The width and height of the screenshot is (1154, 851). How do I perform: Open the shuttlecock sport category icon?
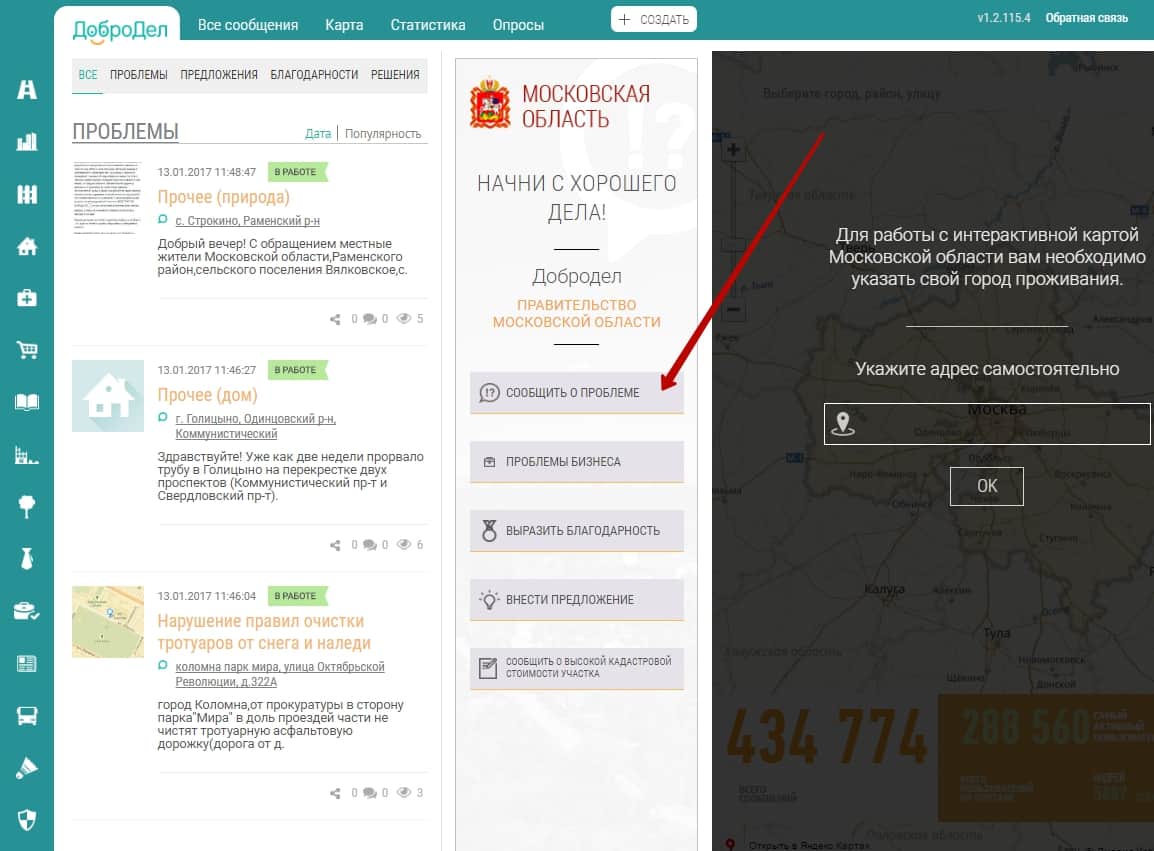26,768
